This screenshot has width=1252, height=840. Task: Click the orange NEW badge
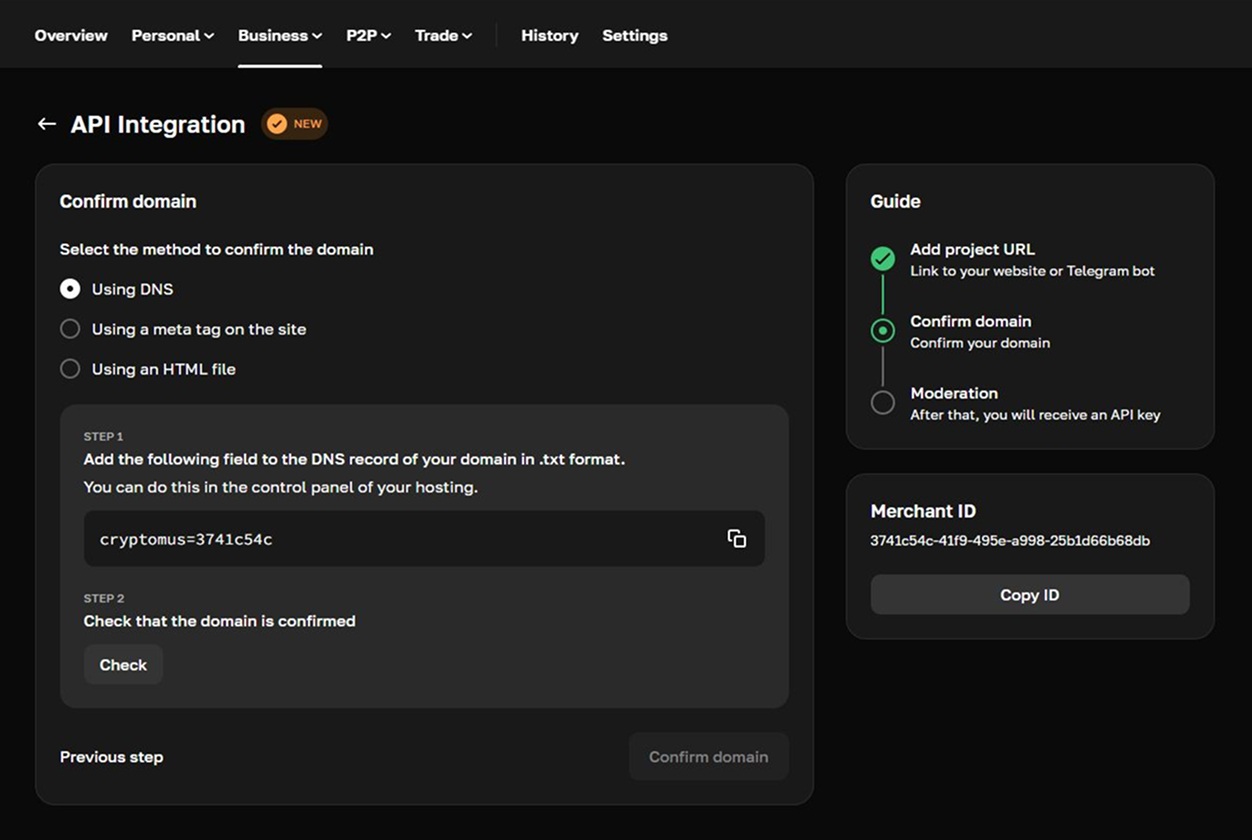point(294,123)
